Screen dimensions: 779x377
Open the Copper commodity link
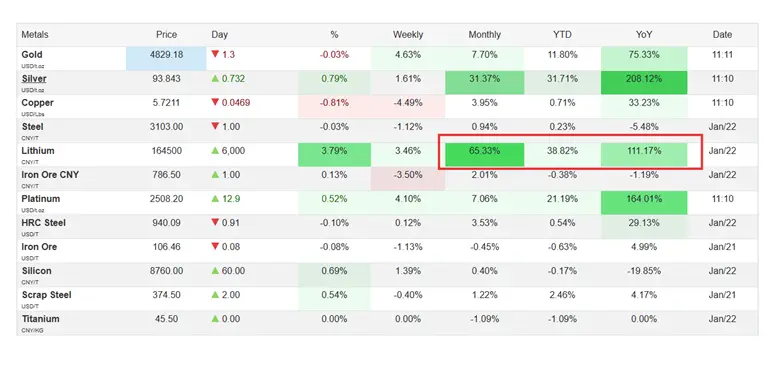(37, 103)
